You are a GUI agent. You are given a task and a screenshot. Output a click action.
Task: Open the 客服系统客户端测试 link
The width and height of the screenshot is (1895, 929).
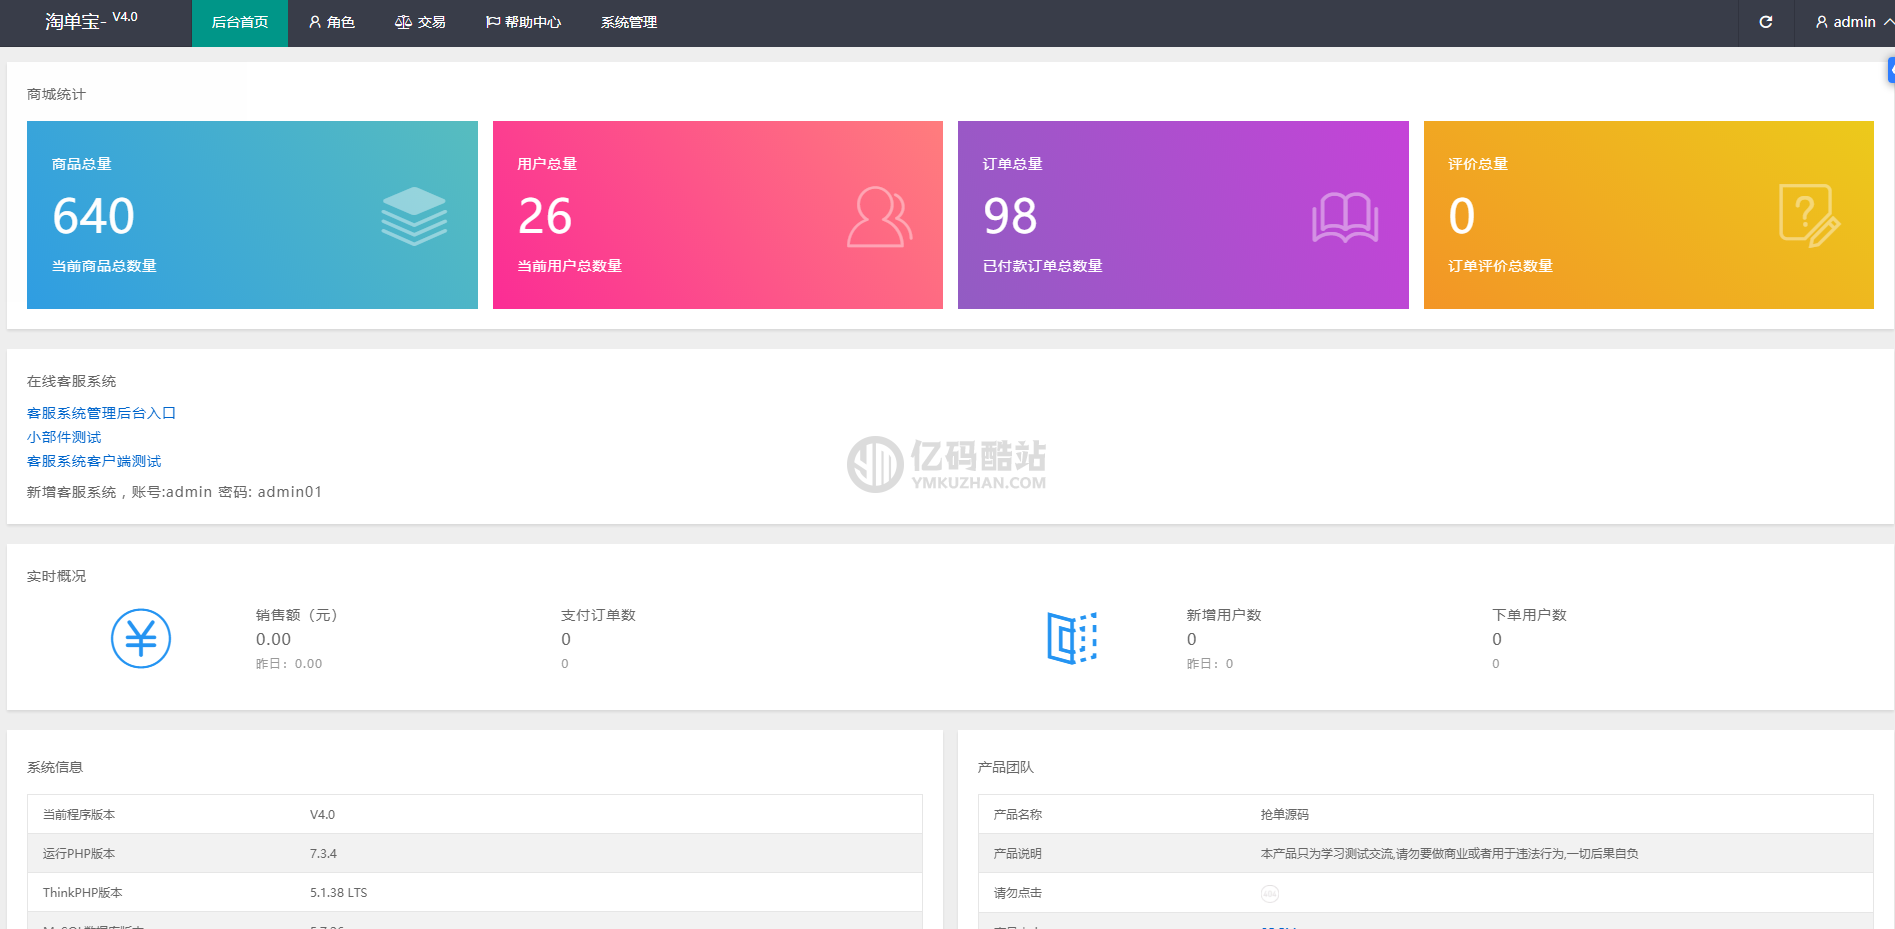[x=94, y=461]
